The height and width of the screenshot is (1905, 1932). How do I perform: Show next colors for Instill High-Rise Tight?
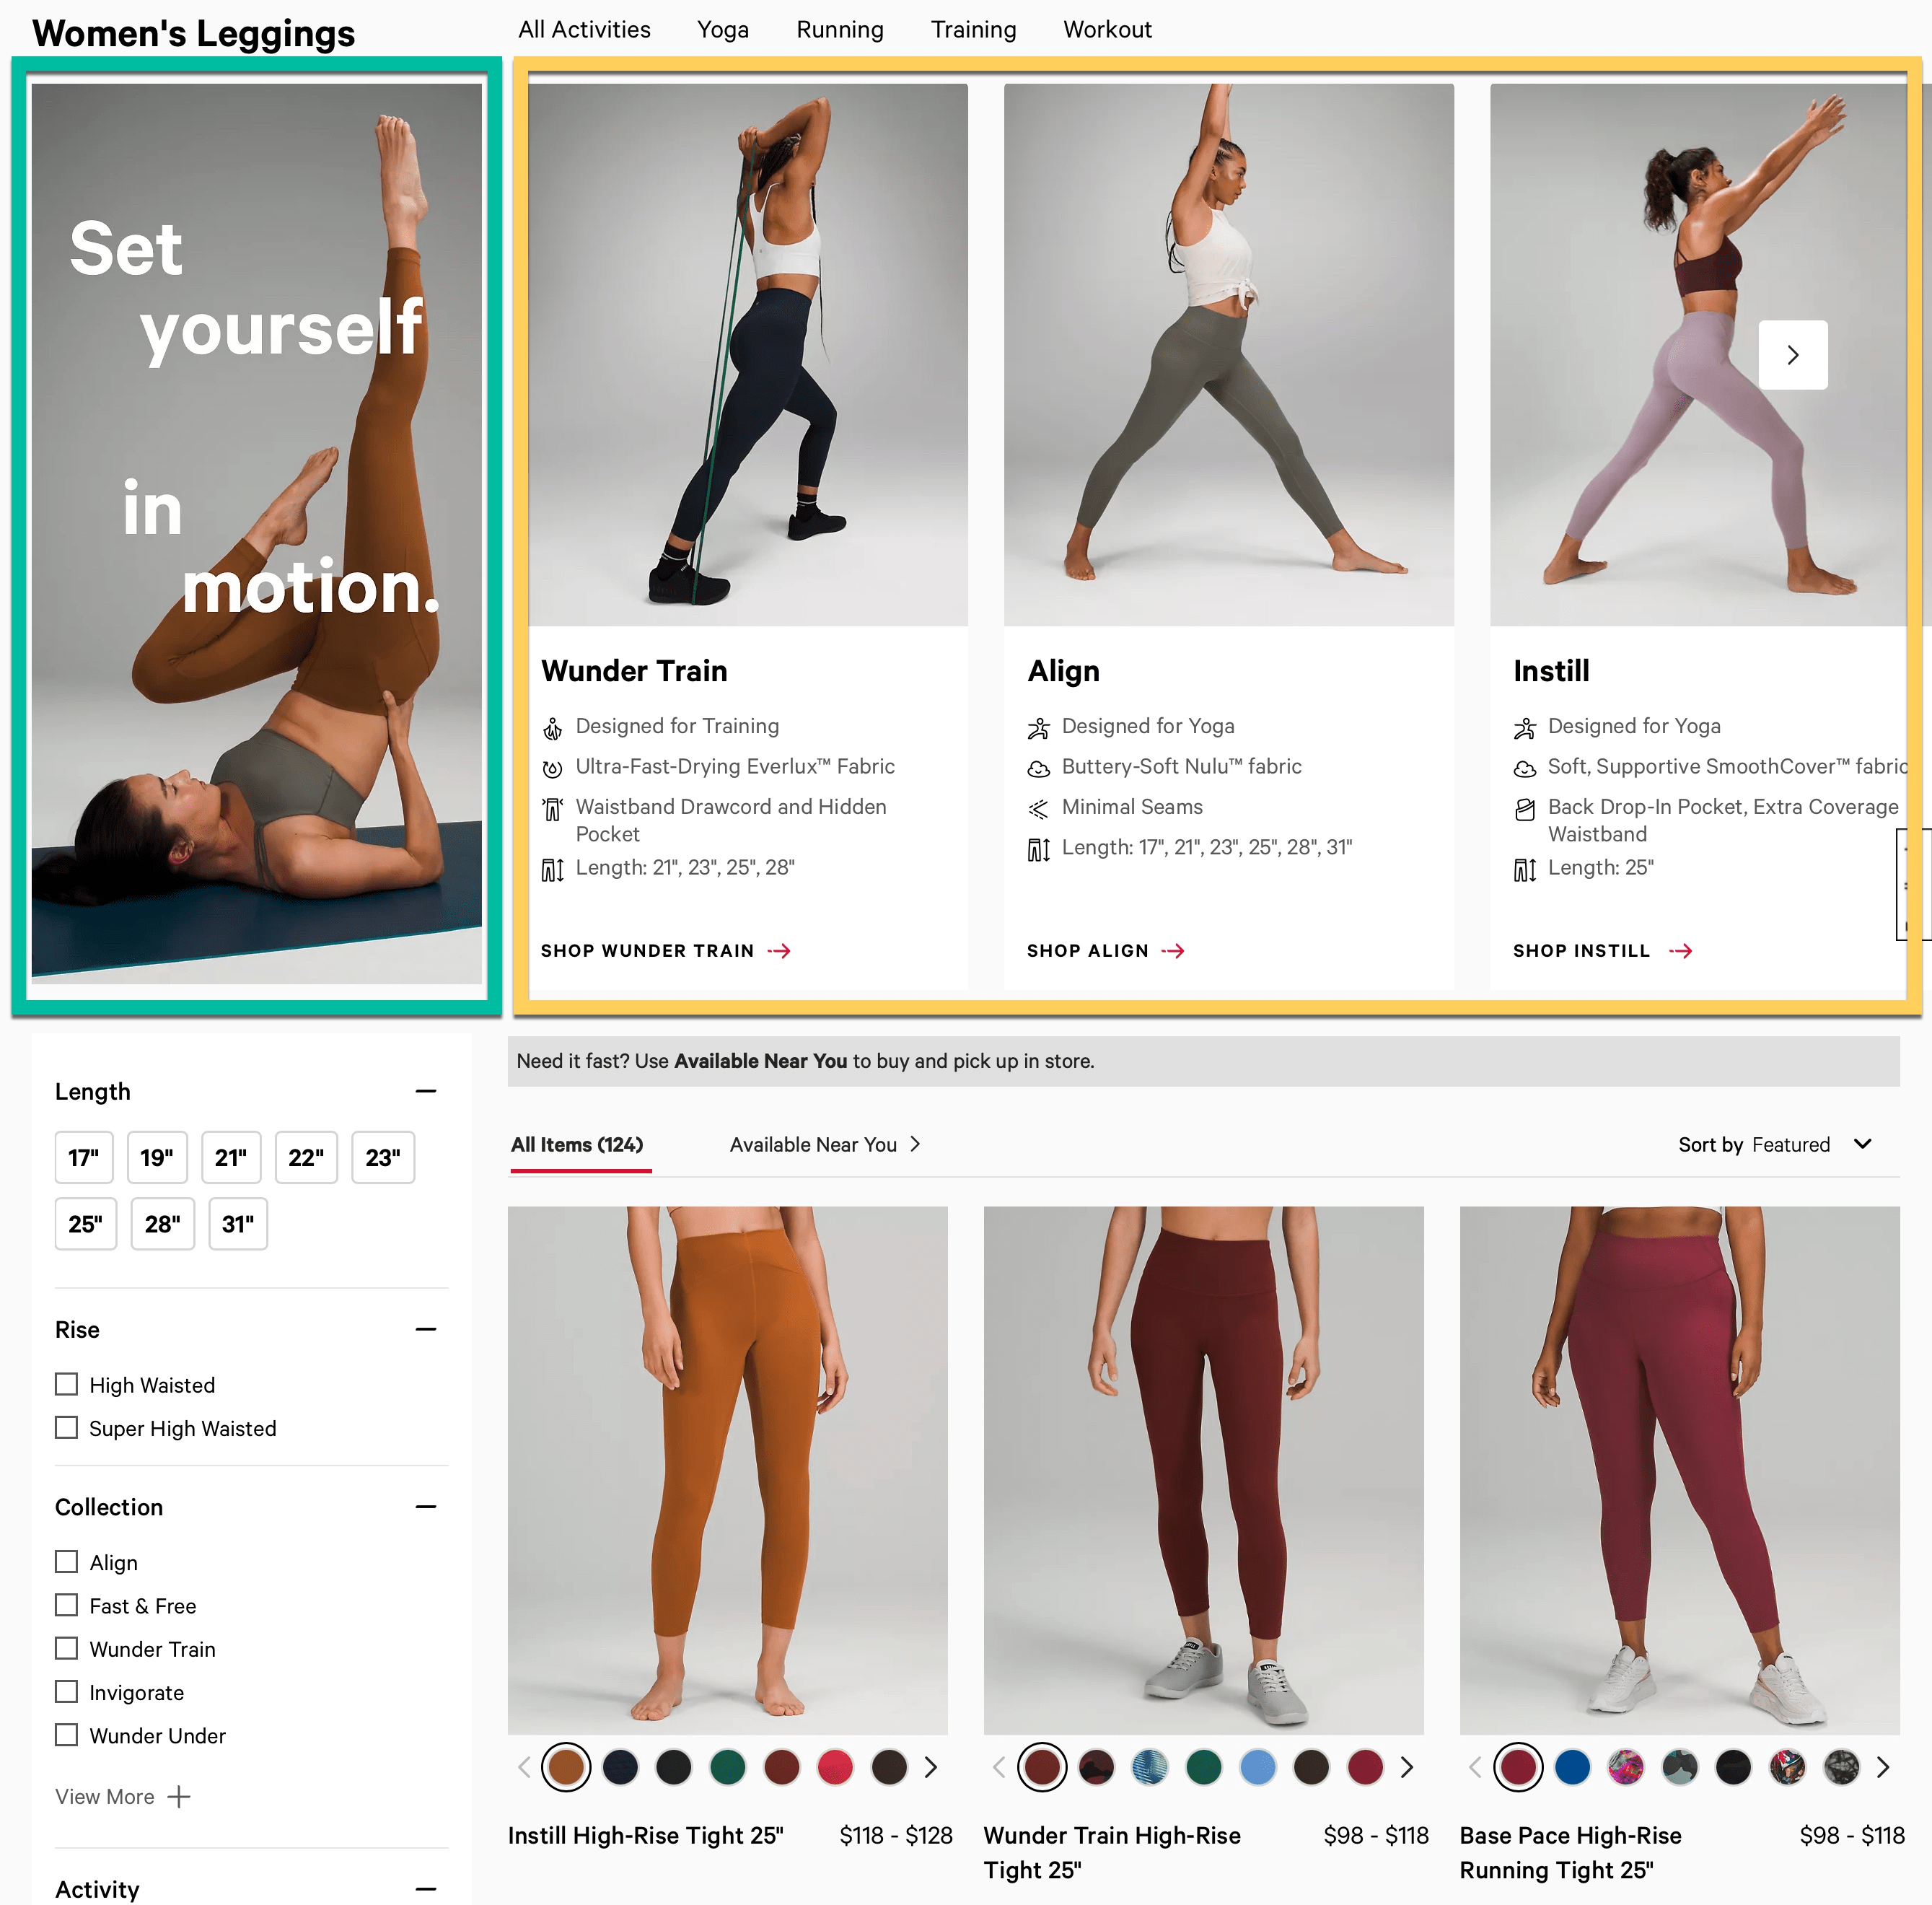[x=931, y=1767]
